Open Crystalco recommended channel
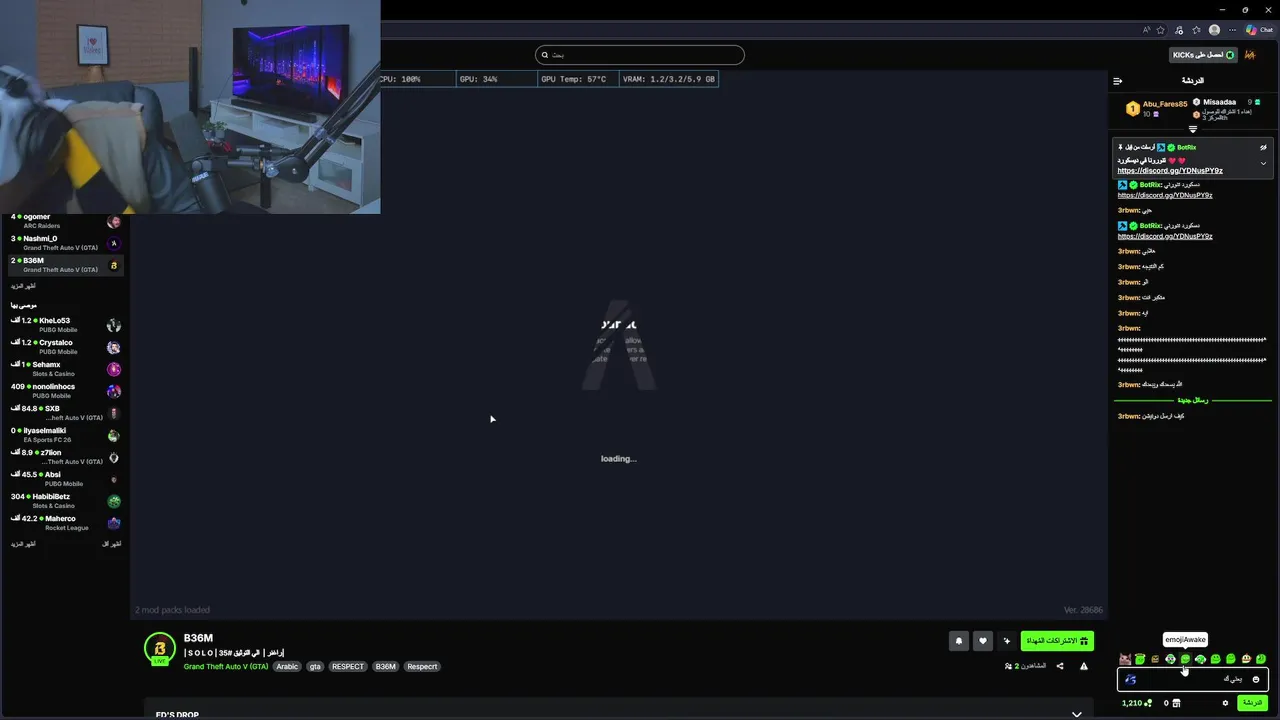Image resolution: width=1280 pixels, height=720 pixels. pos(65,347)
